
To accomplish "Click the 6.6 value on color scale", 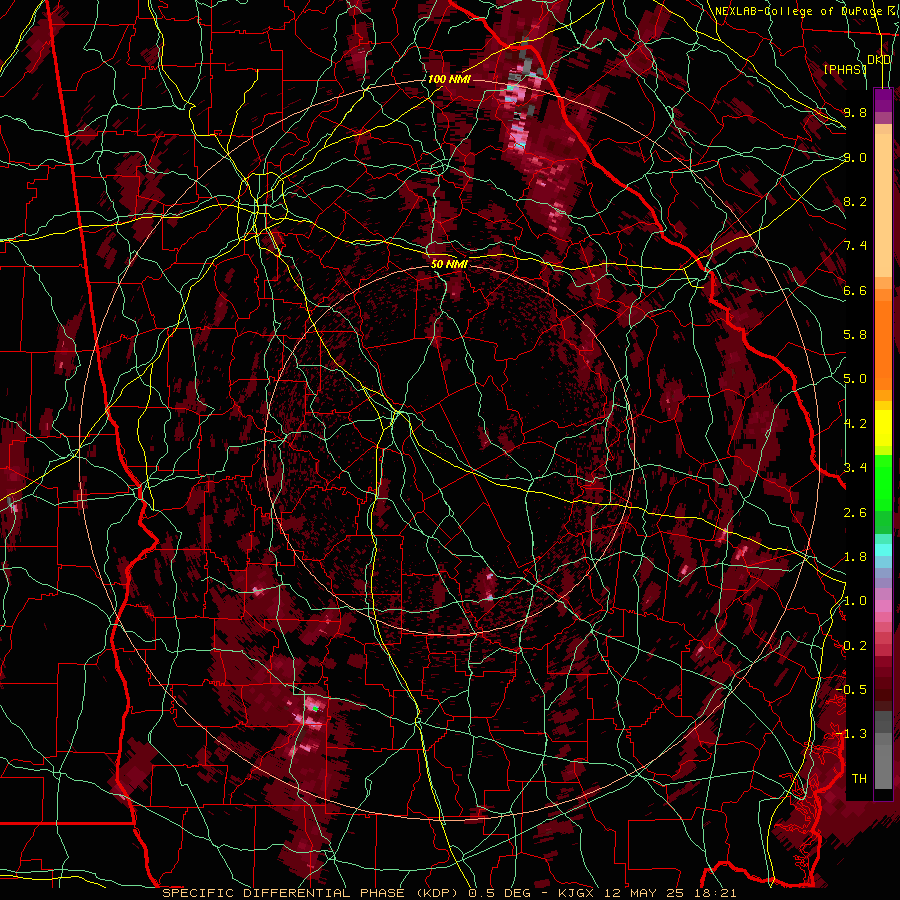I will pyautogui.click(x=855, y=290).
